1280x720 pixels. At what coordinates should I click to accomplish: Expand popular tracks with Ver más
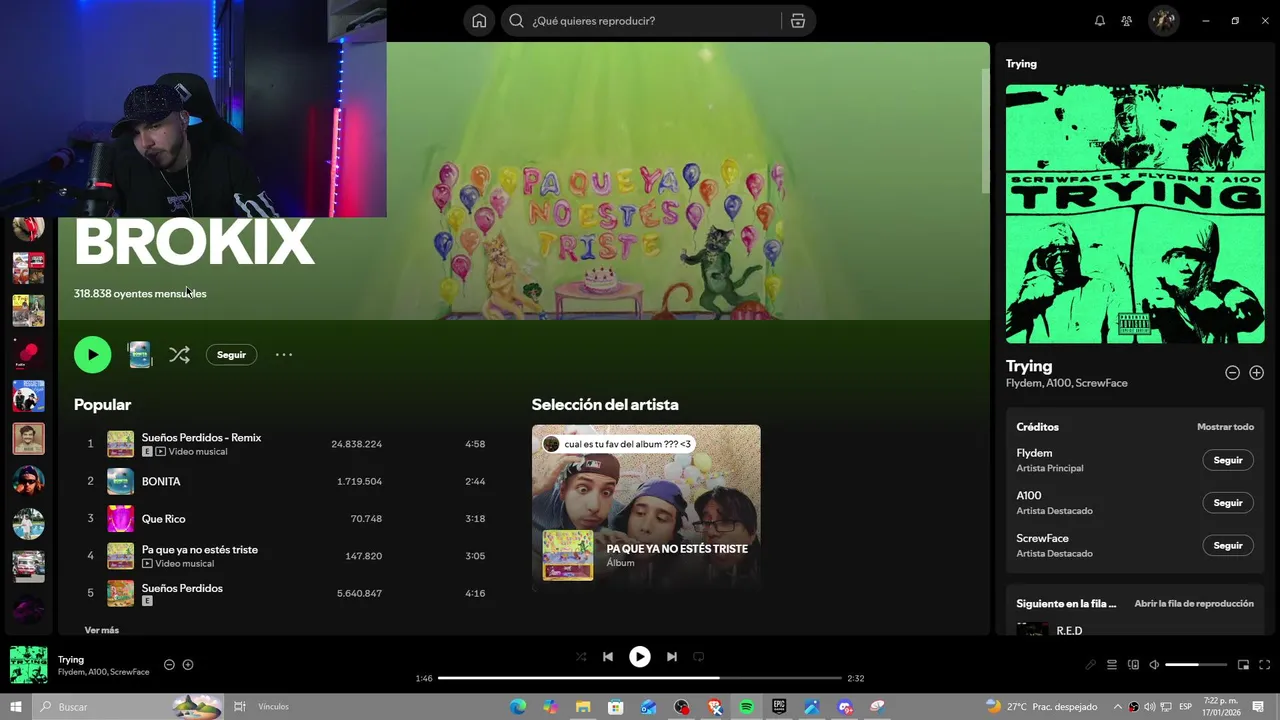pyautogui.click(x=102, y=630)
